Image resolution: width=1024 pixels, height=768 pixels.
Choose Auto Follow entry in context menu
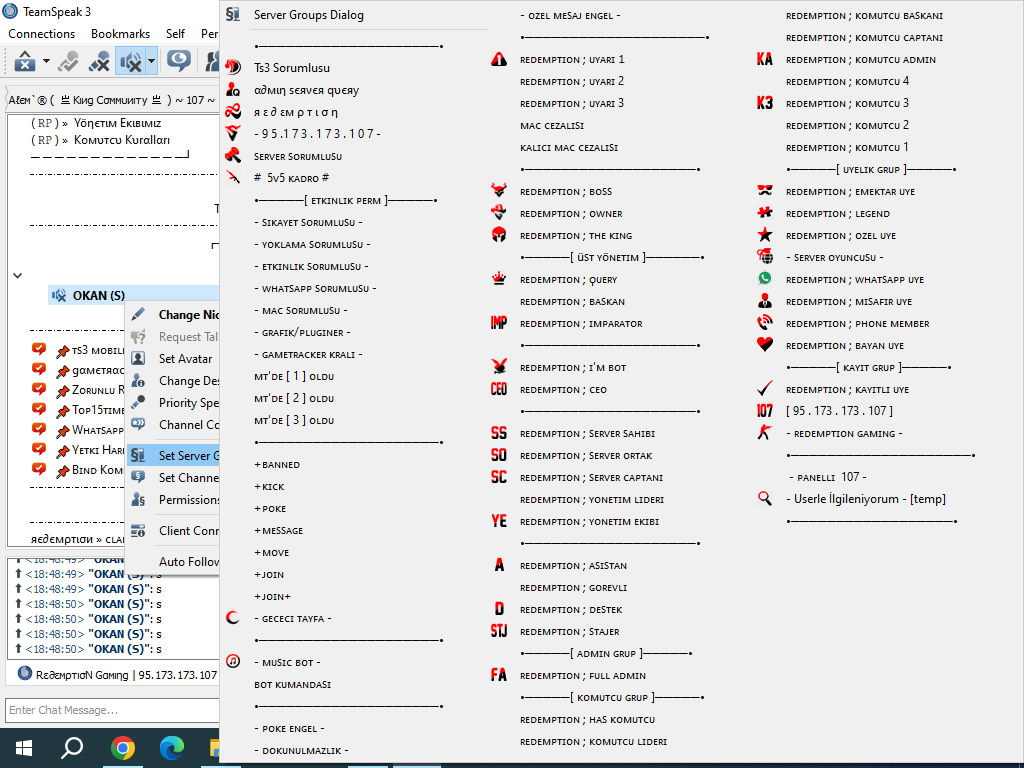pyautogui.click(x=173, y=561)
